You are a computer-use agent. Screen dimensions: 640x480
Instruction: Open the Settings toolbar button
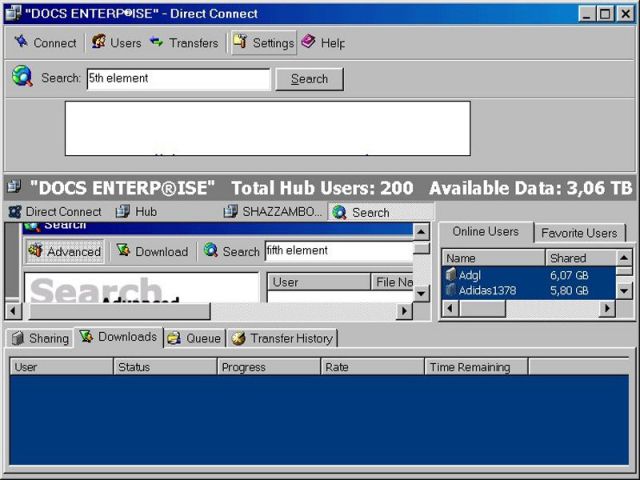point(263,43)
